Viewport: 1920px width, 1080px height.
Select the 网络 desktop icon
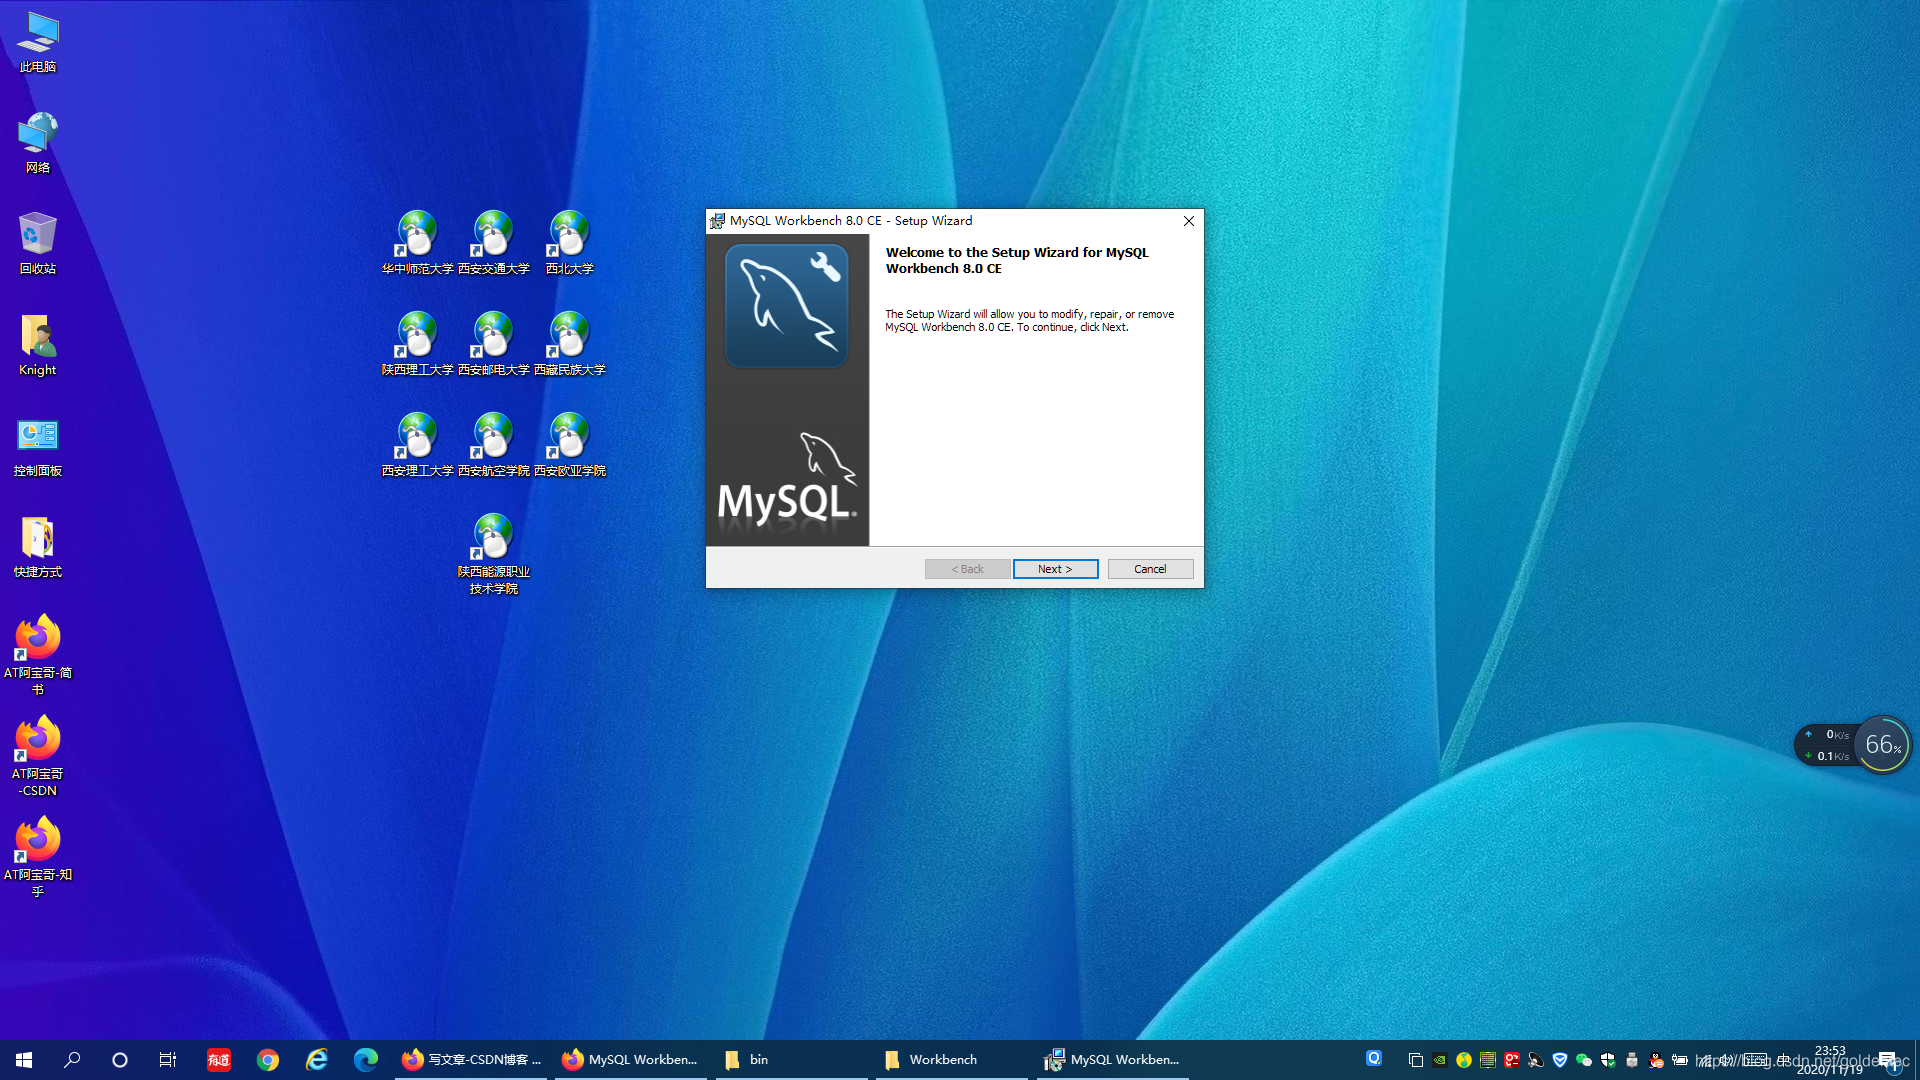pos(38,143)
